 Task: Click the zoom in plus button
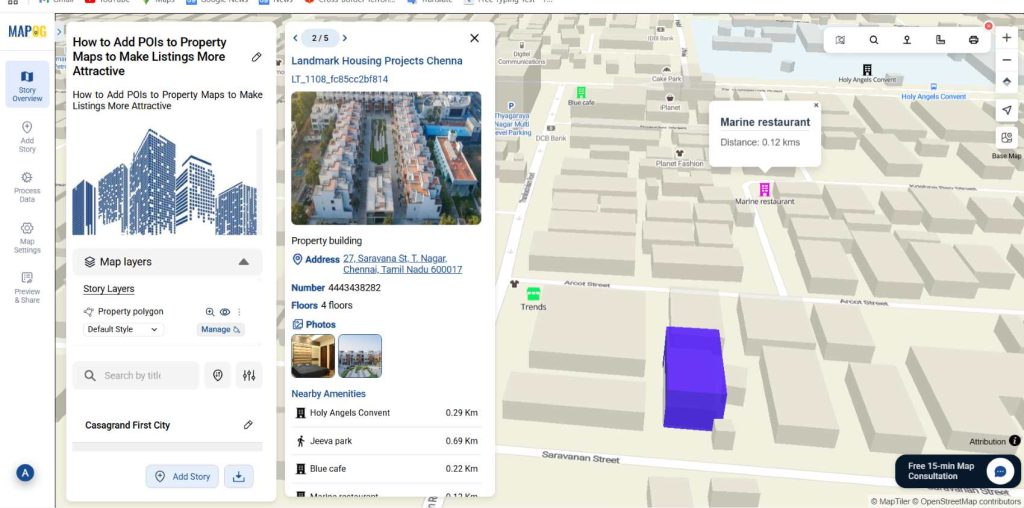pyautogui.click(x=1006, y=38)
